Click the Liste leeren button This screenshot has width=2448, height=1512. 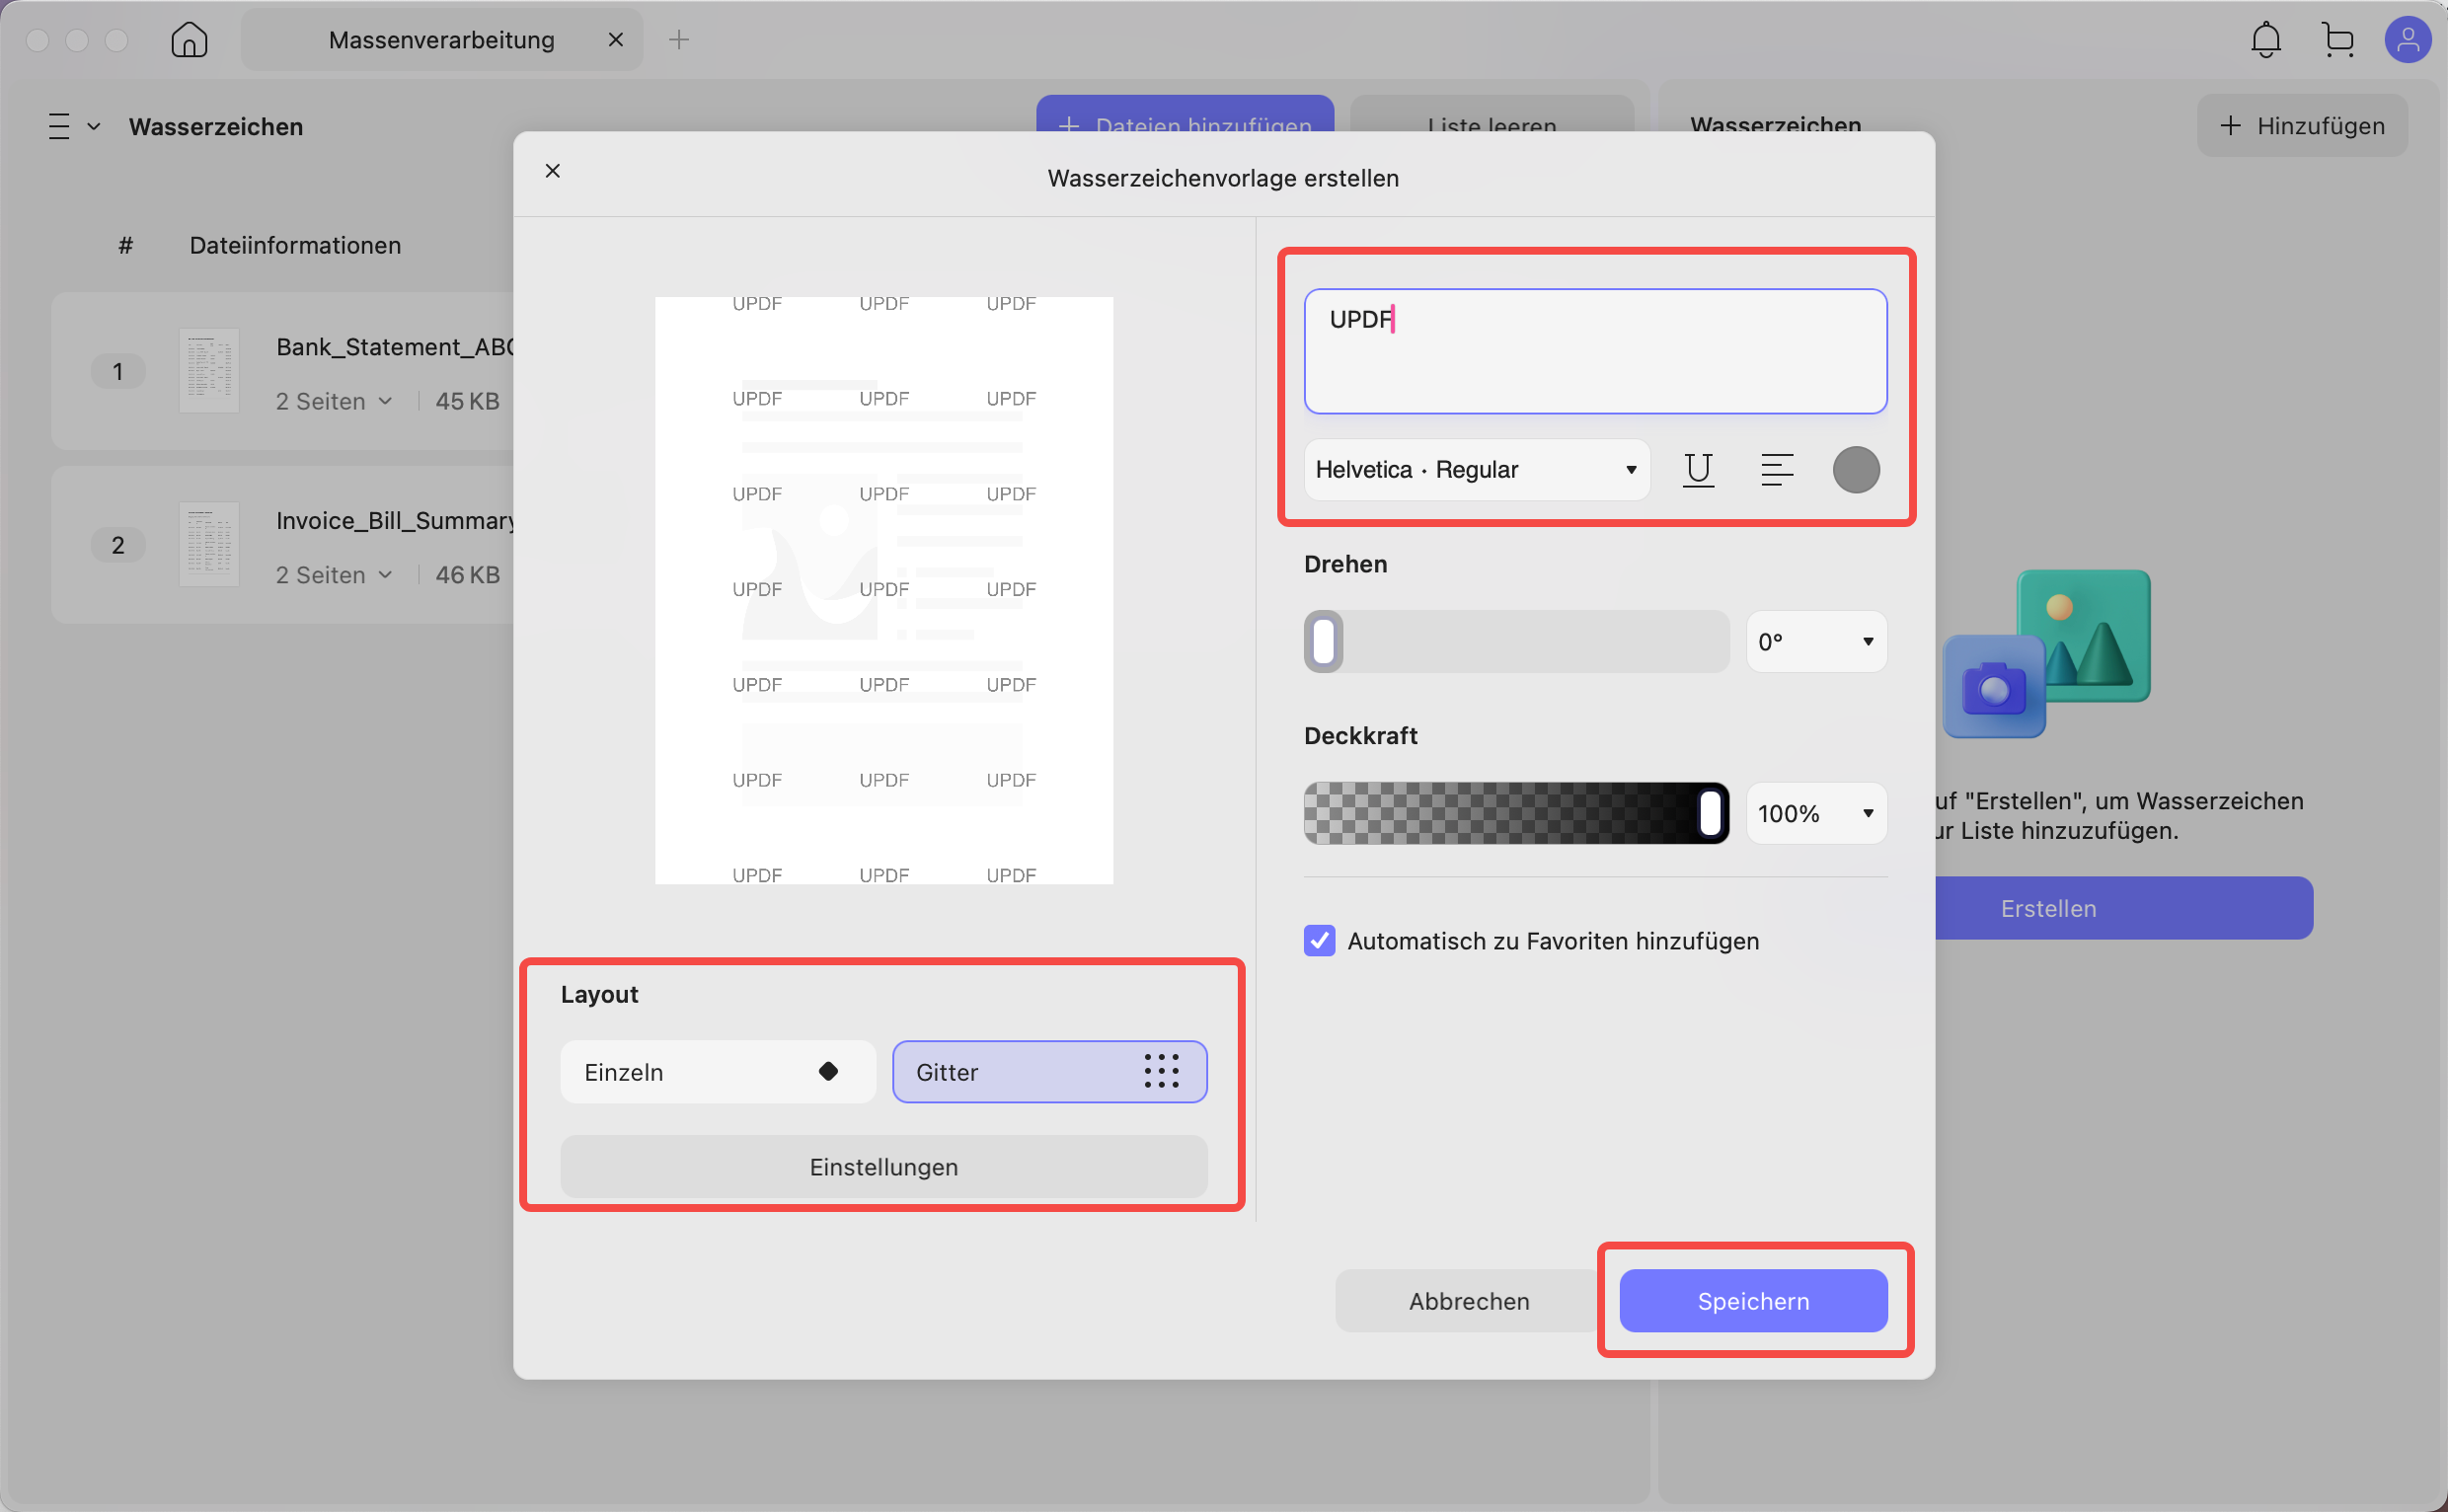[1492, 114]
